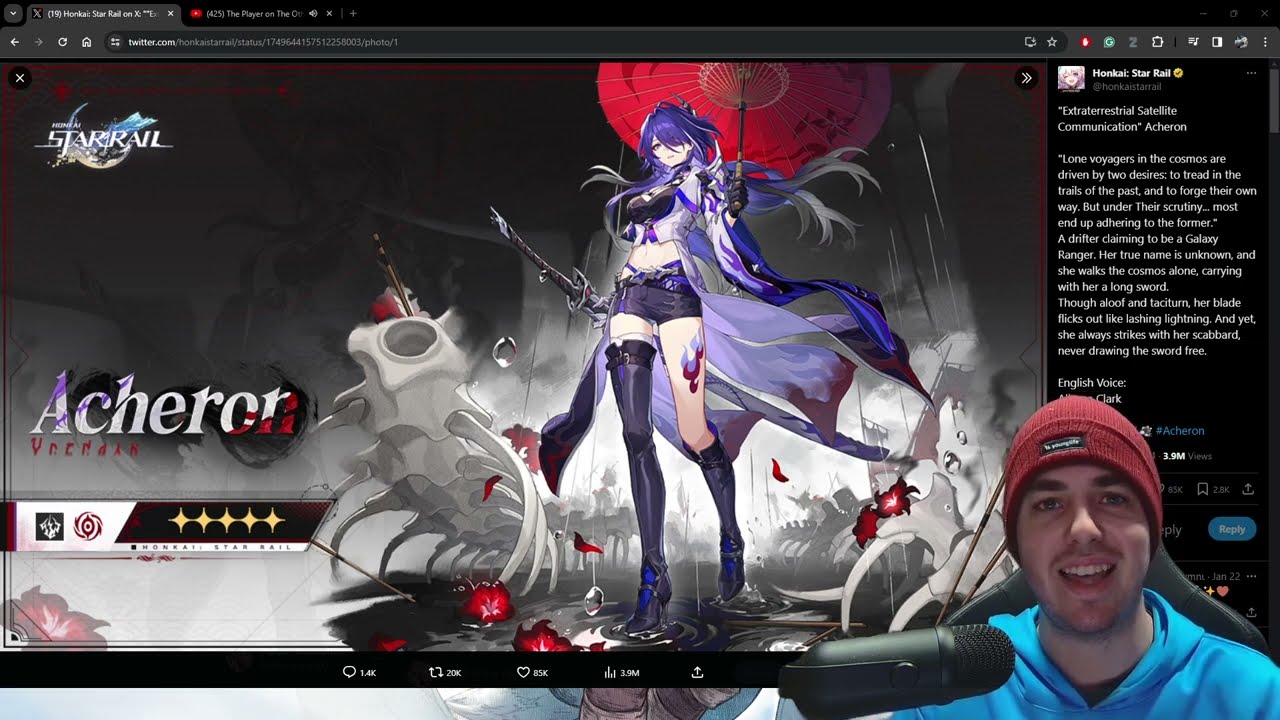Close the photo viewer with the X
1280x720 pixels.
20,78
